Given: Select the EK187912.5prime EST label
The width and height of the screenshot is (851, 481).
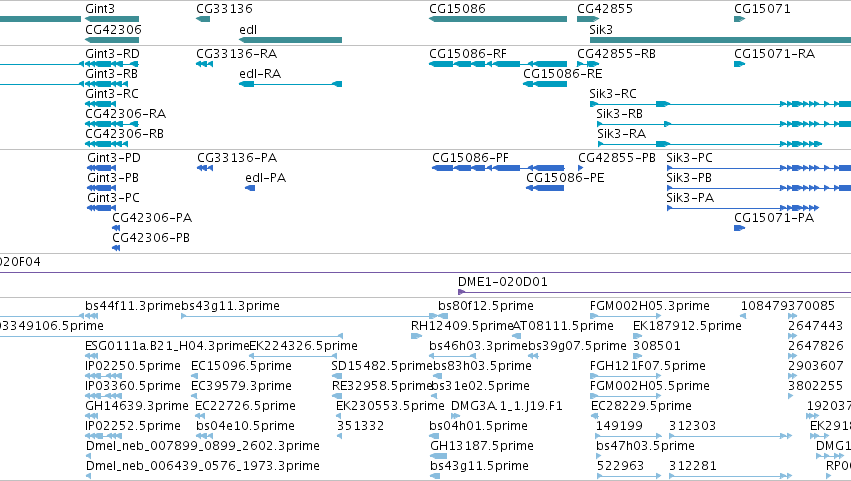Looking at the screenshot, I should tap(687, 326).
